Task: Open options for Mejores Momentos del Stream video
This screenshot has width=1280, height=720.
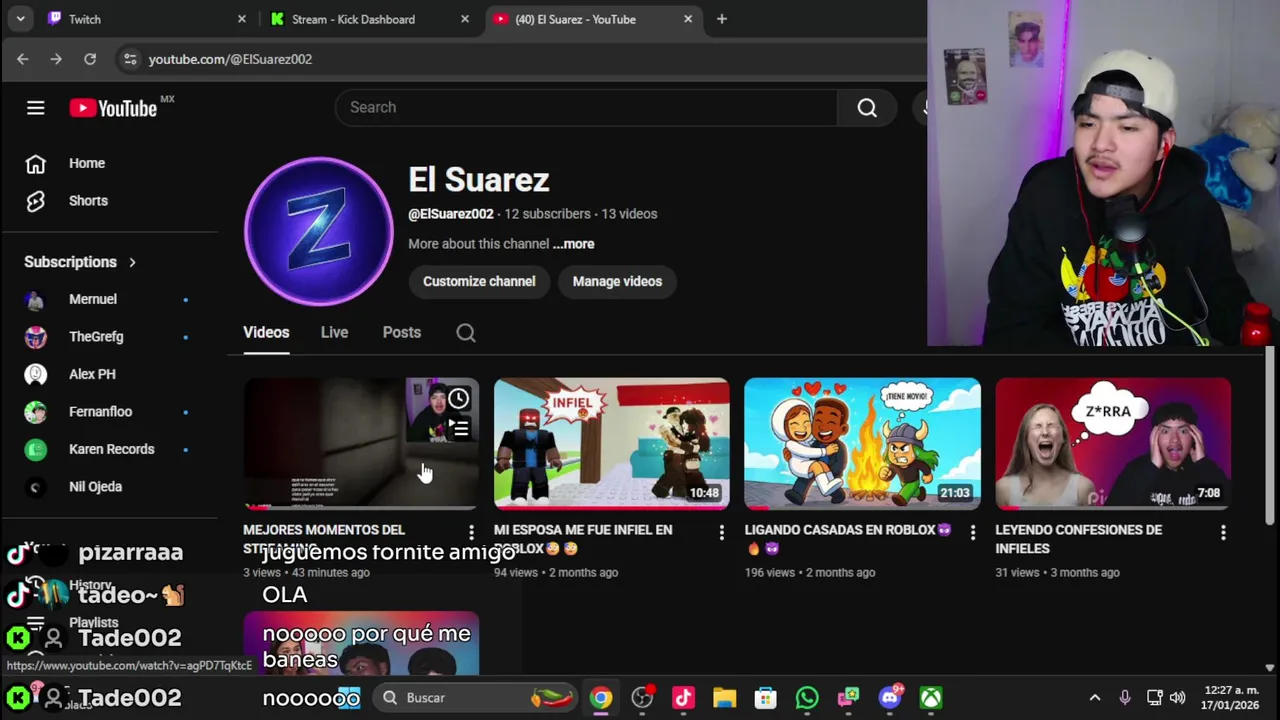Action: 472,533
